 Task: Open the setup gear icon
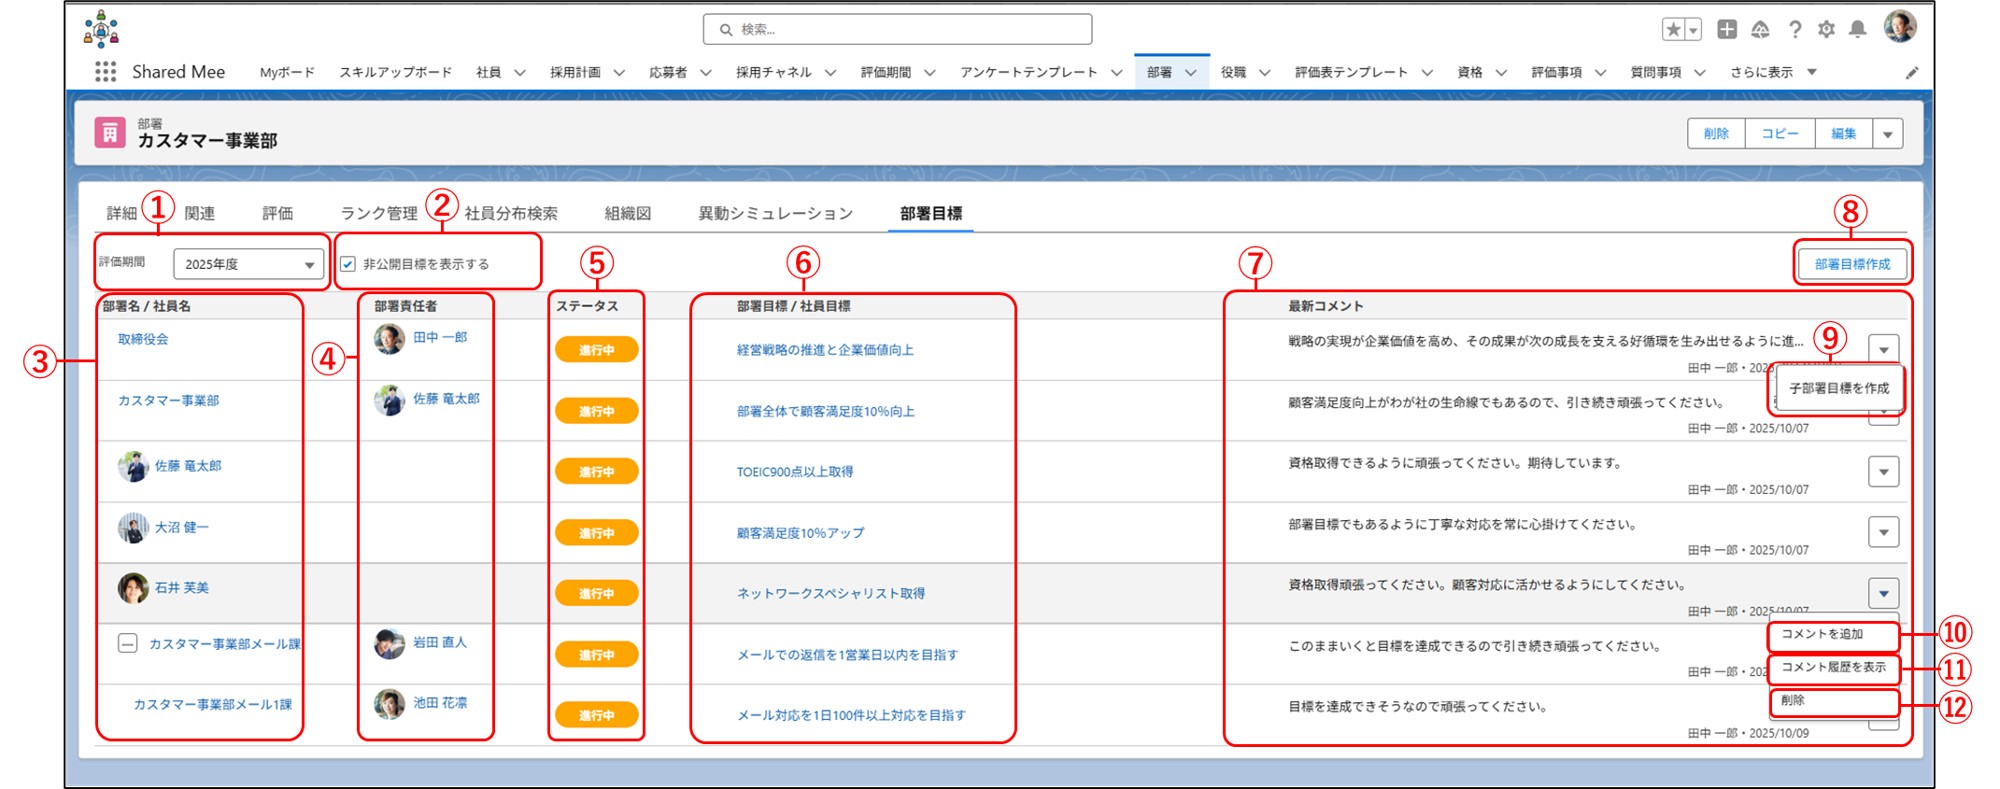pyautogui.click(x=1826, y=30)
